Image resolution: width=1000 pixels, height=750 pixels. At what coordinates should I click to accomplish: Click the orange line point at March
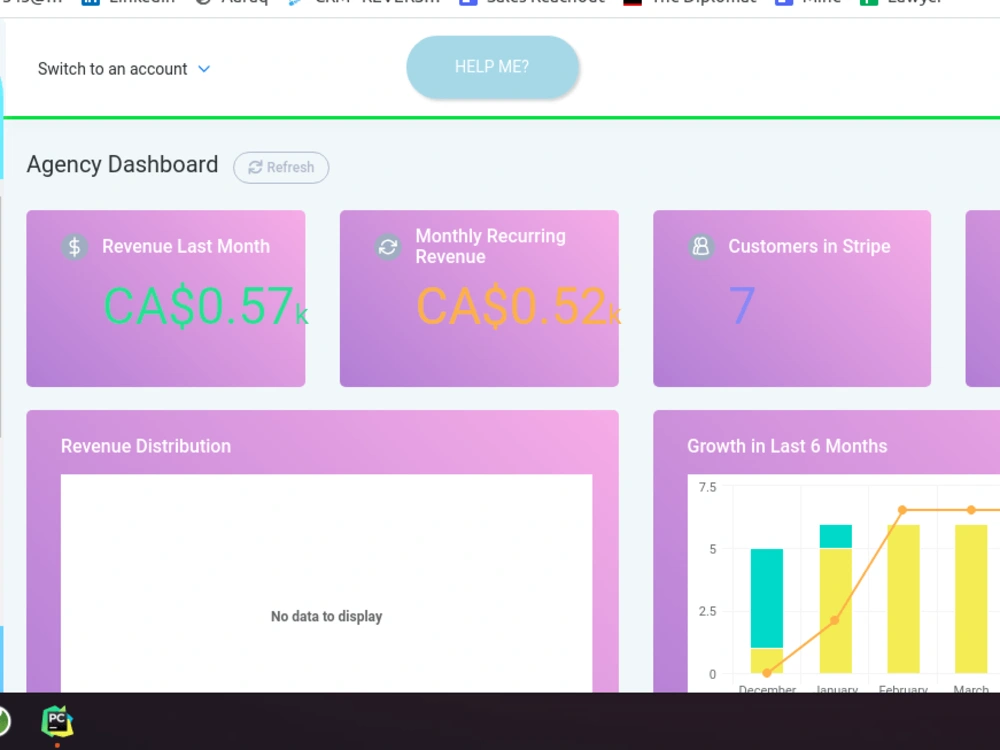[x=971, y=510]
